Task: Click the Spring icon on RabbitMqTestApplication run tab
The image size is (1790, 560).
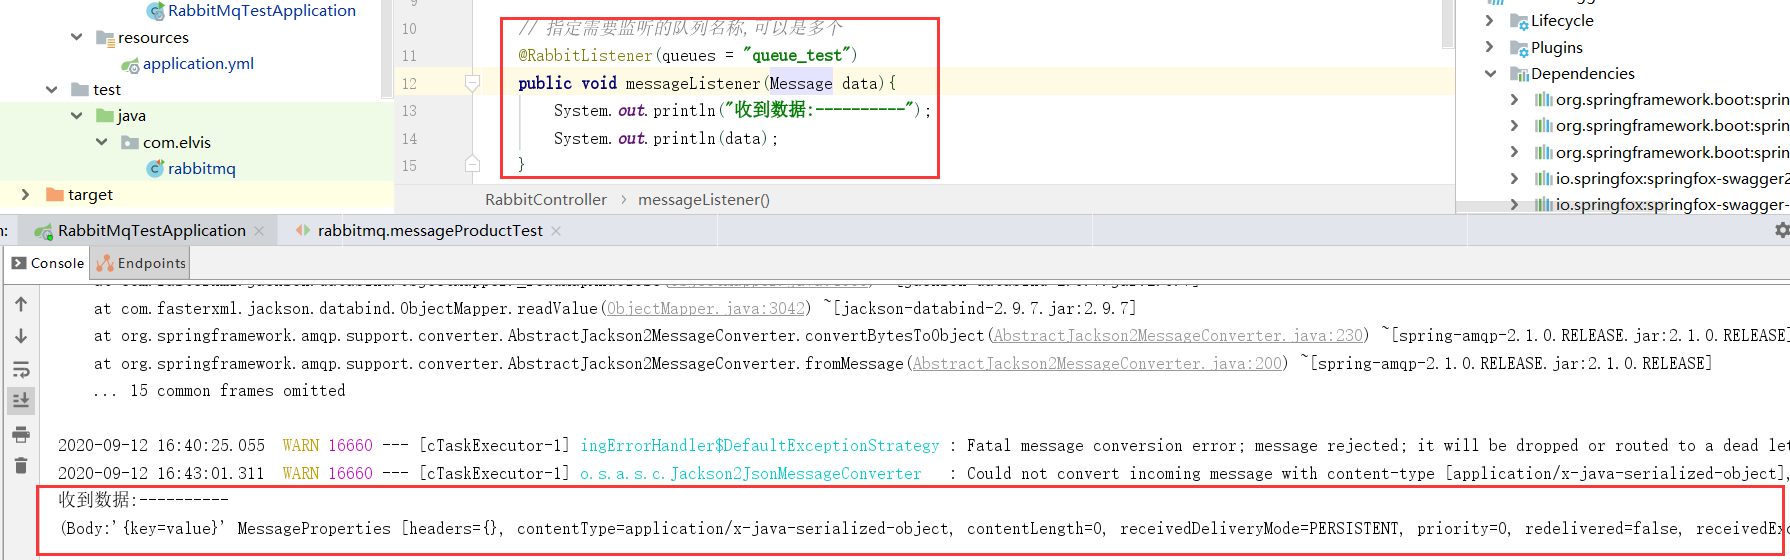Action: (43, 231)
